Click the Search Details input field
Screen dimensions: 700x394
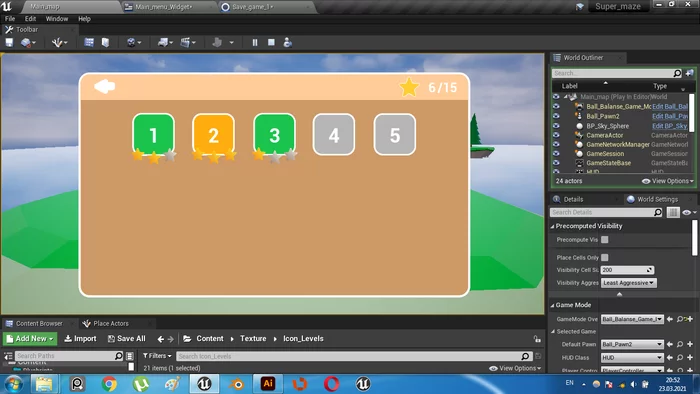click(606, 212)
